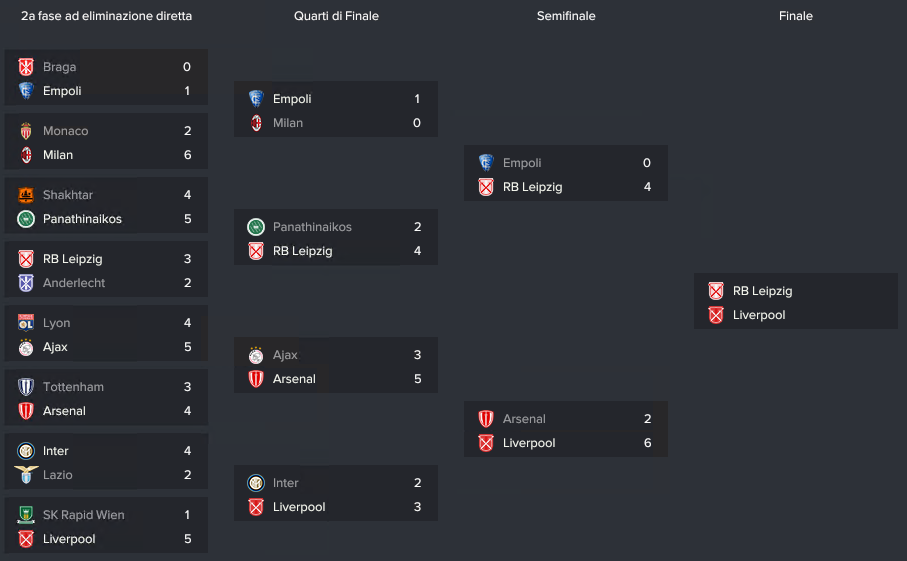Click the Arsenal vs Liverpool semi-final score 6
Image resolution: width=907 pixels, height=561 pixels.
coord(647,443)
